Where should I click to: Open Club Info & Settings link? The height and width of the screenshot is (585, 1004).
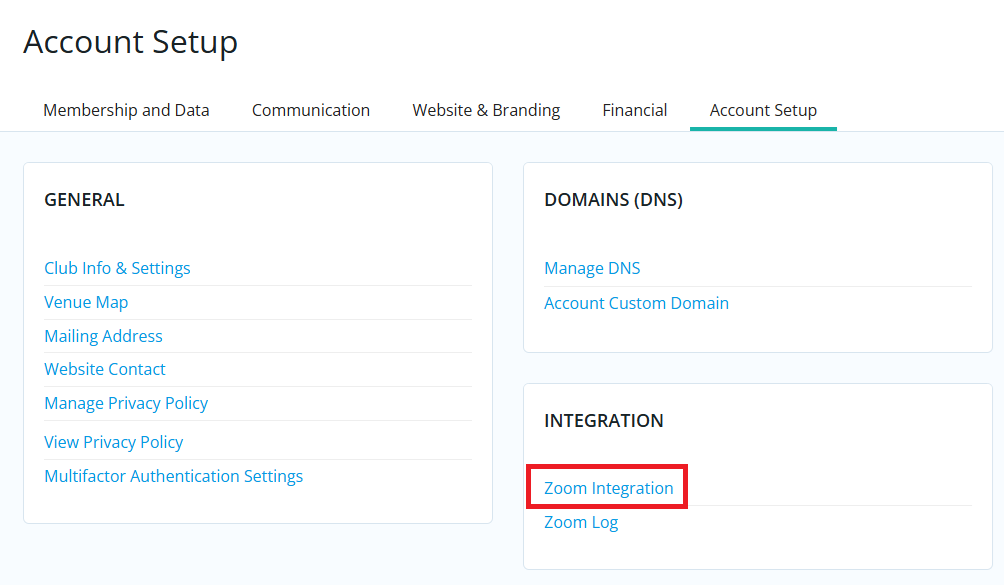tap(117, 268)
